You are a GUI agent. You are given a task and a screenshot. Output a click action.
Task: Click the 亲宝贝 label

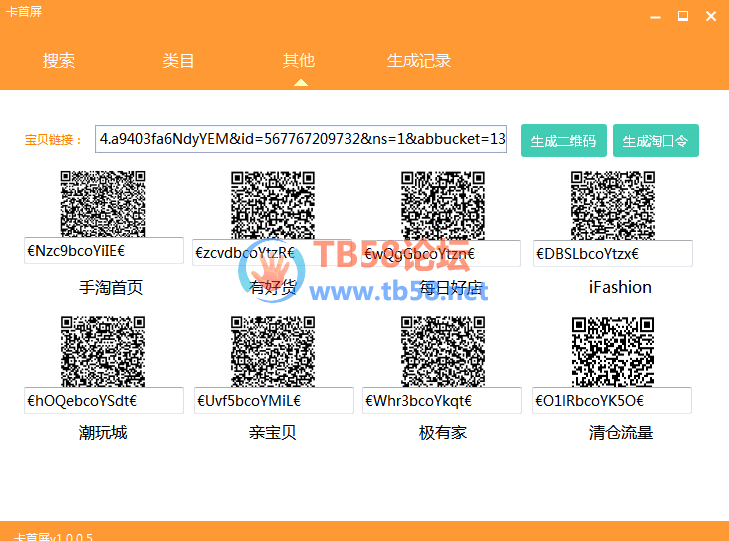point(272,433)
